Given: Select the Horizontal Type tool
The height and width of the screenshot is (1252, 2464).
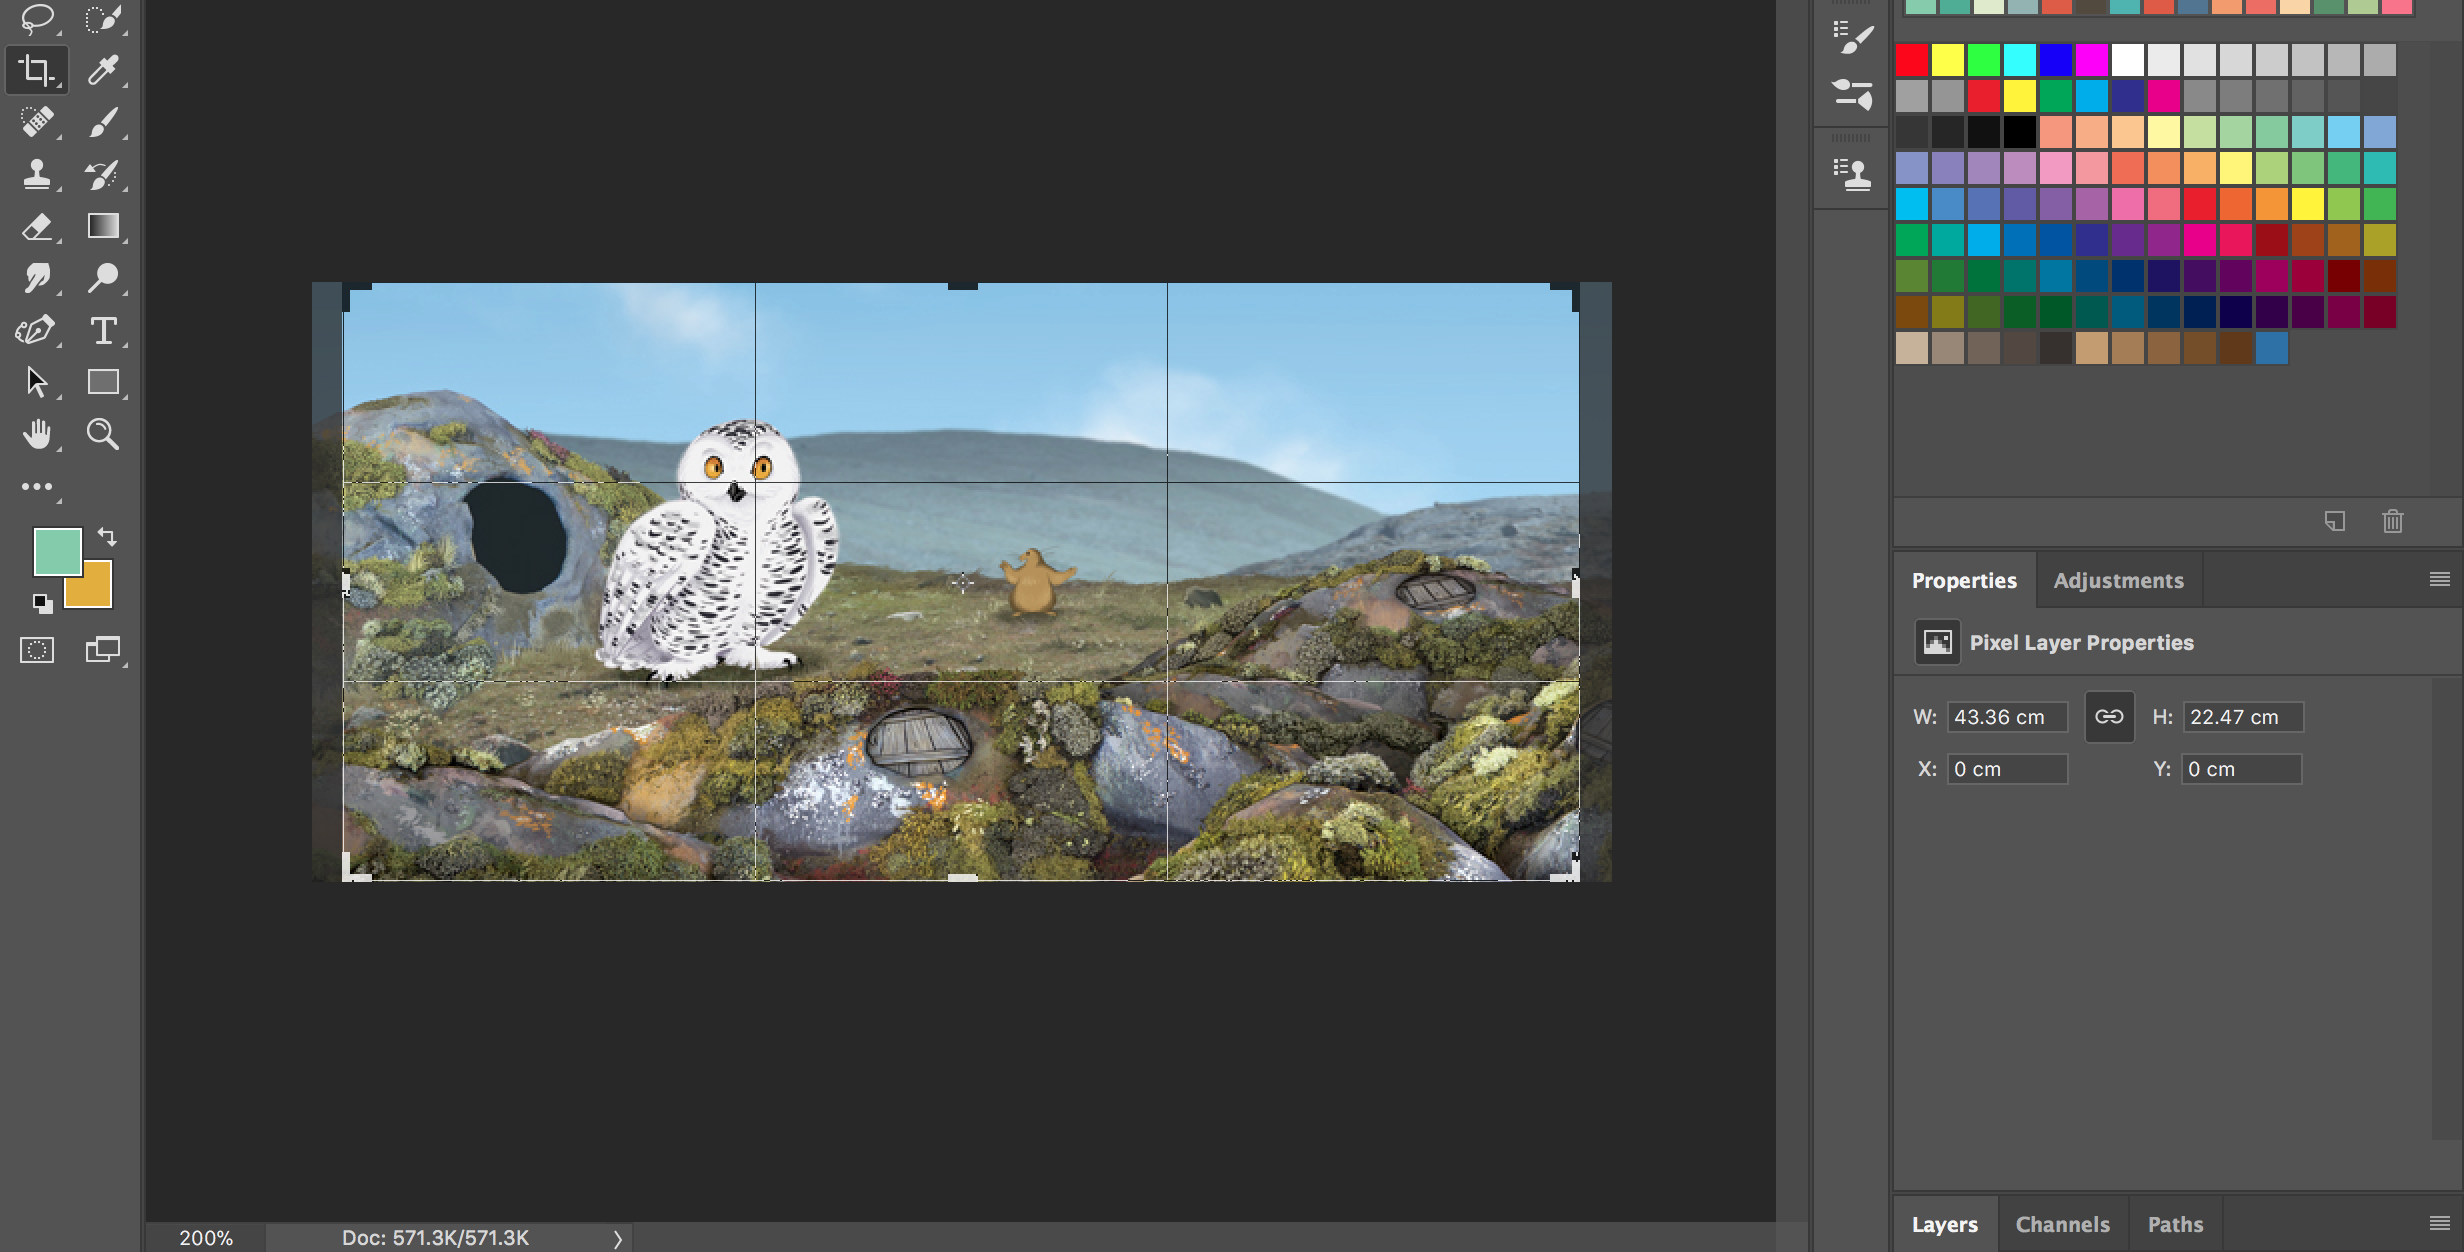Looking at the screenshot, I should coord(103,331).
